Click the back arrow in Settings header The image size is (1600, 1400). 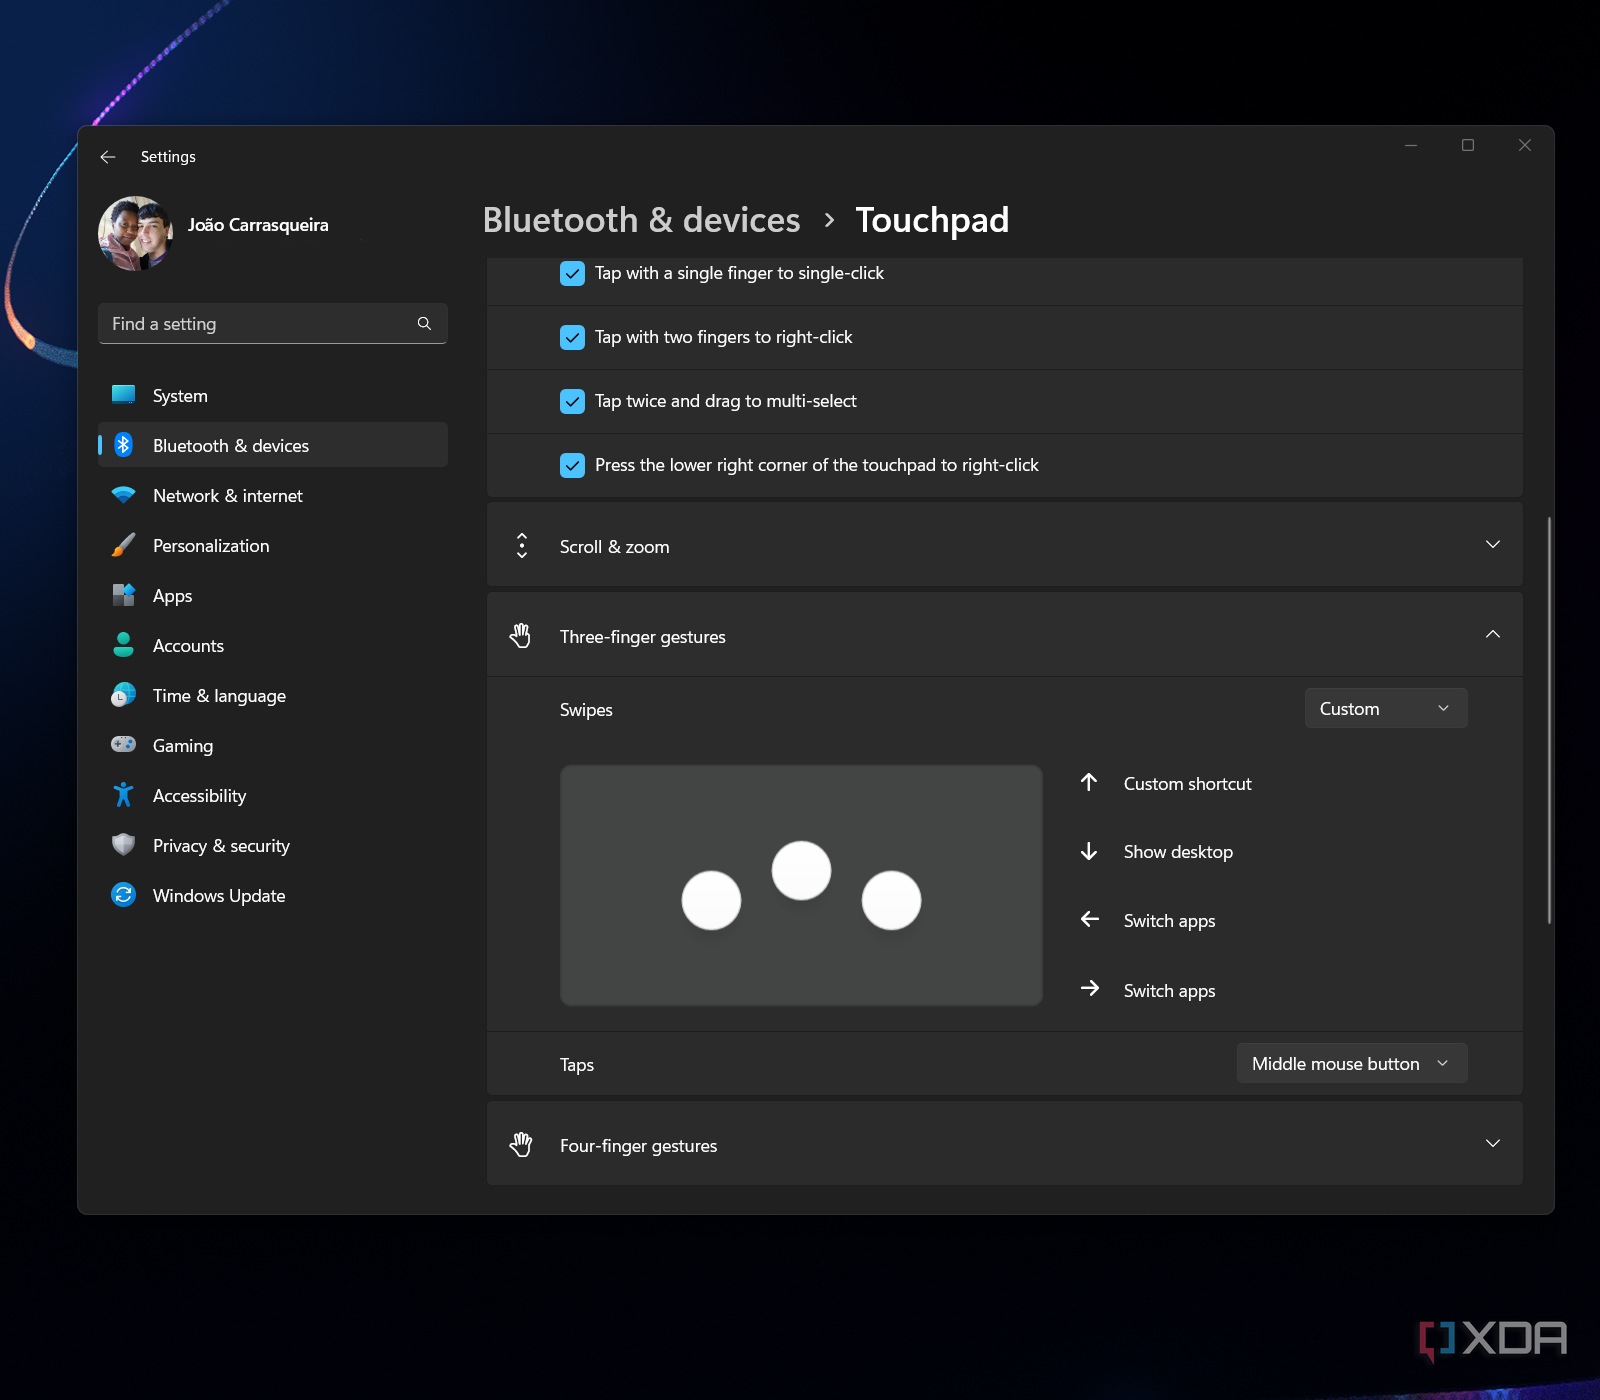click(x=108, y=157)
